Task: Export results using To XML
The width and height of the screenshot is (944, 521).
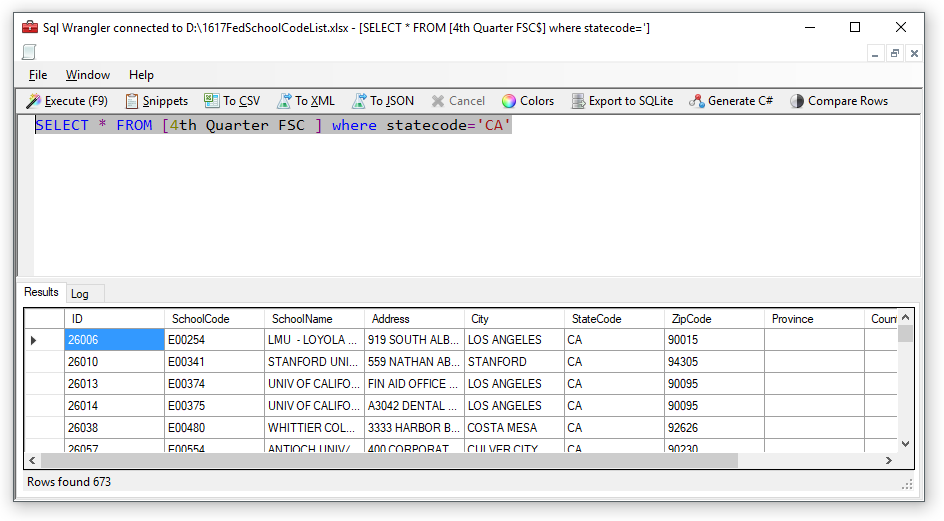Action: (305, 101)
